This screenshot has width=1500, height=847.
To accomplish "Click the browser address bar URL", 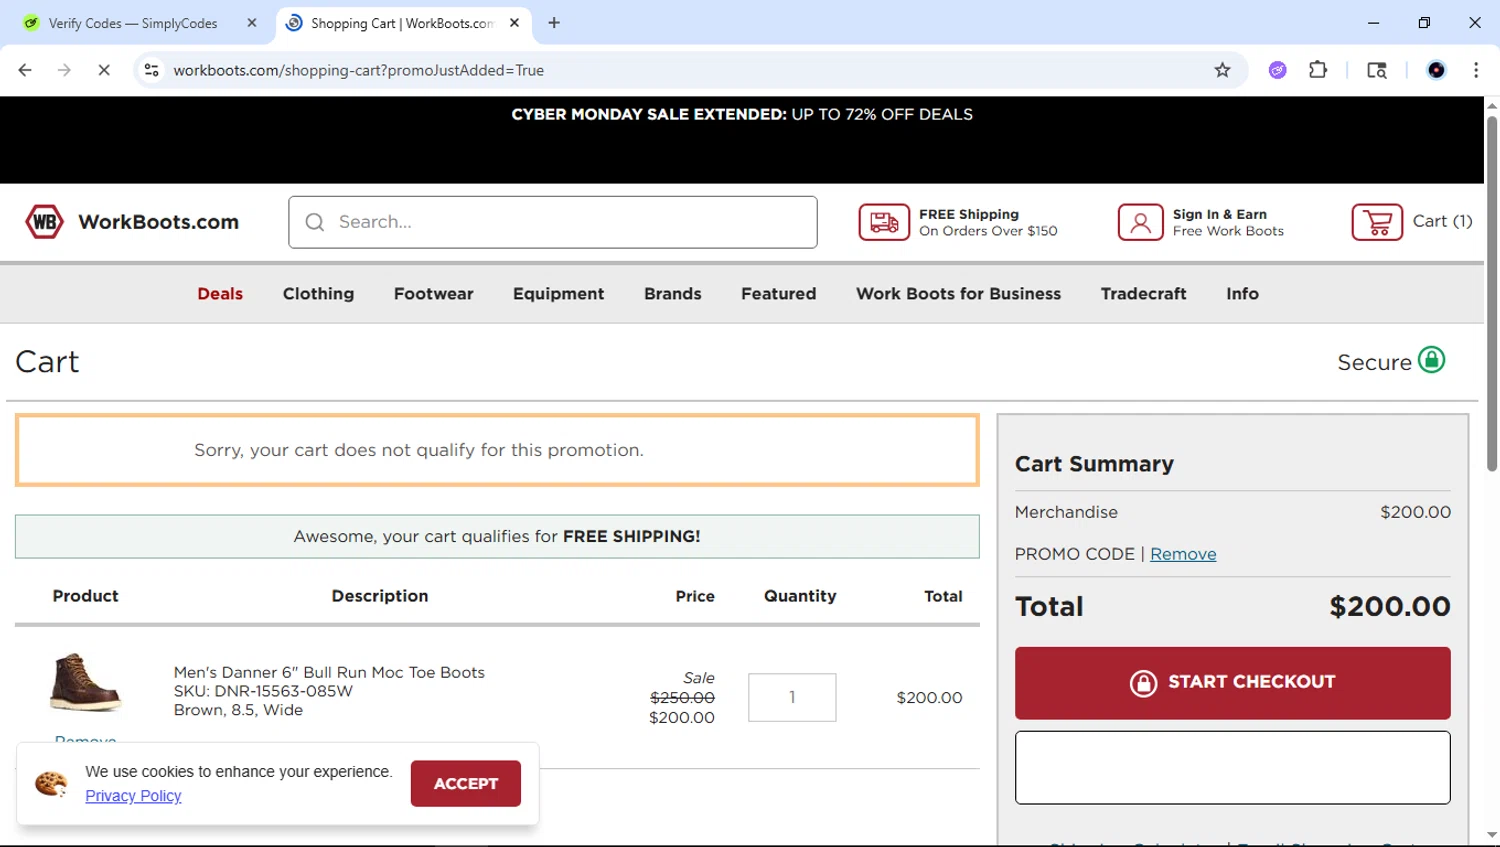I will tap(358, 70).
